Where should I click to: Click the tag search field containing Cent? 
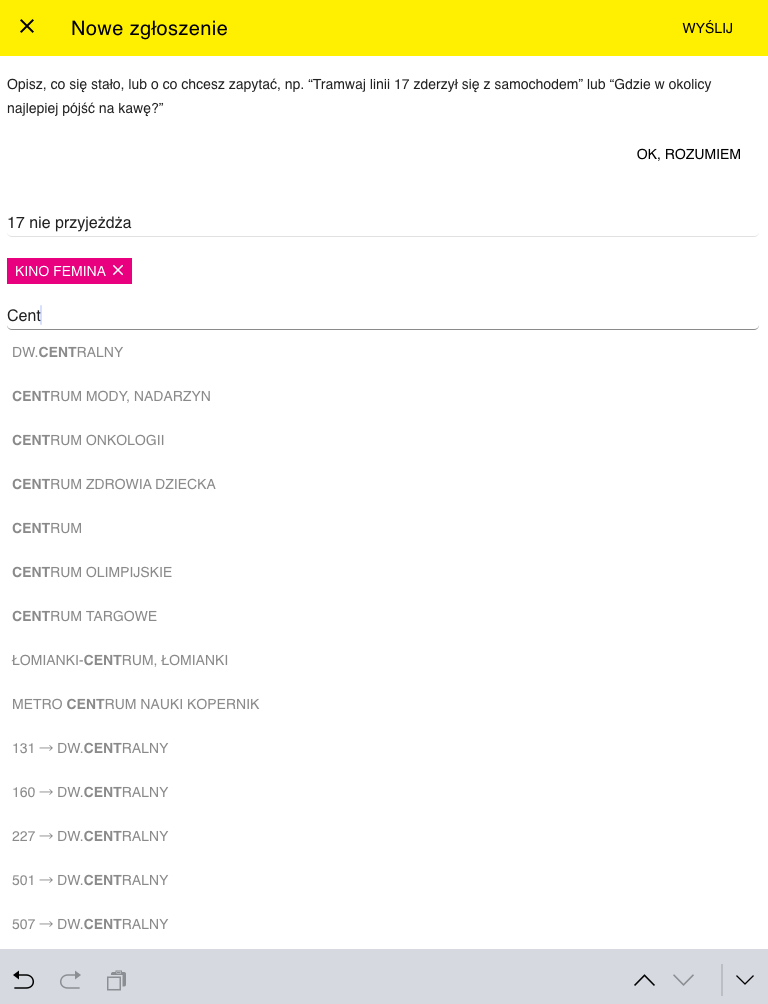click(x=382, y=315)
